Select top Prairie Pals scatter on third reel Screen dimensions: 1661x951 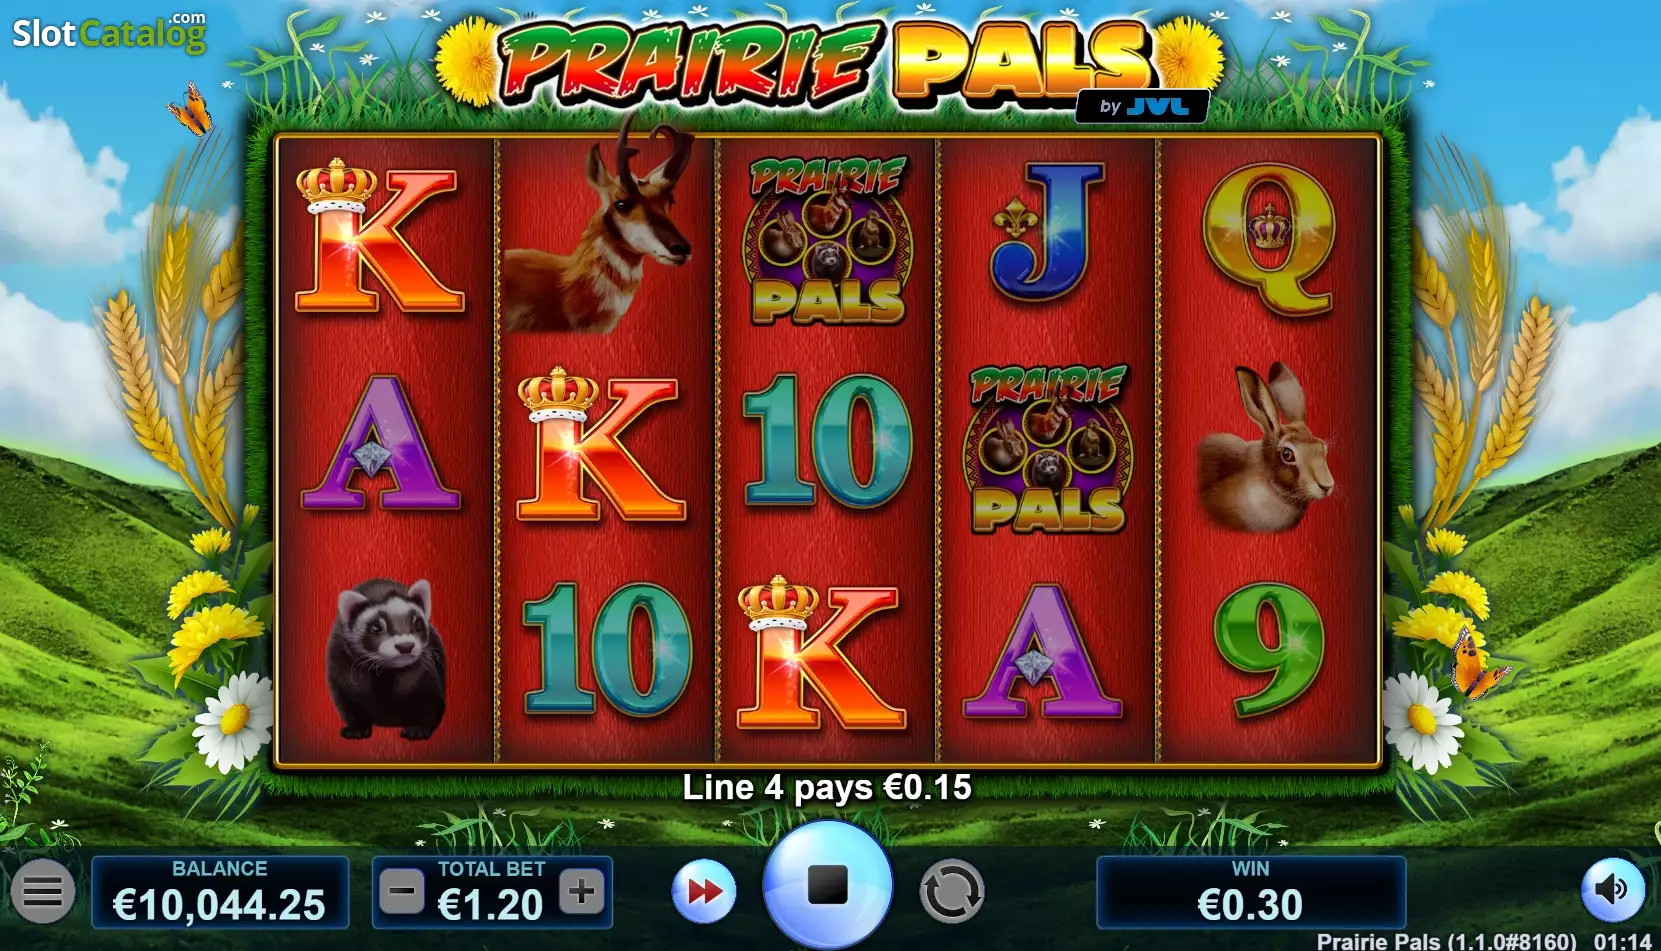pos(827,240)
